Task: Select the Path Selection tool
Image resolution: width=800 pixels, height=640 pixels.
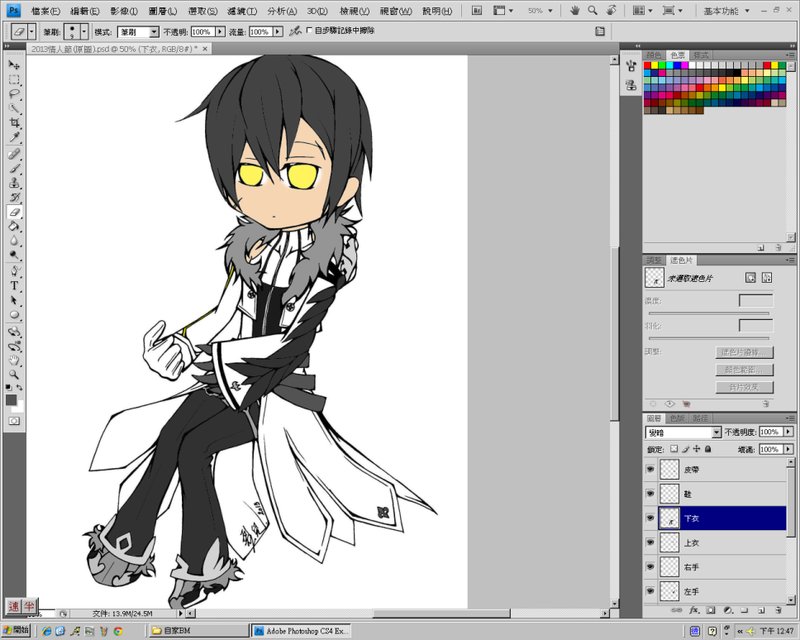Action: [14, 300]
